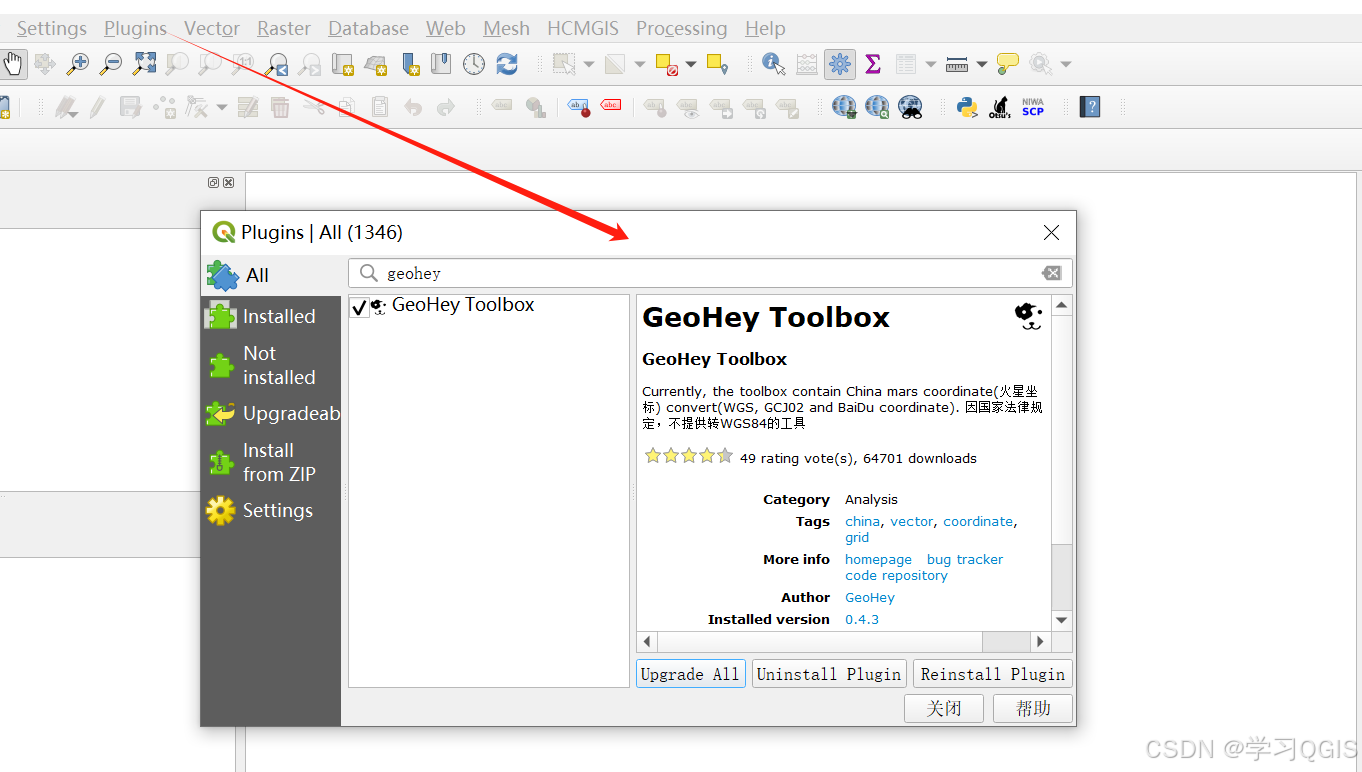Screen dimensions: 1362x772
Task: Click the Zoom Full extent icon
Action: (144, 64)
